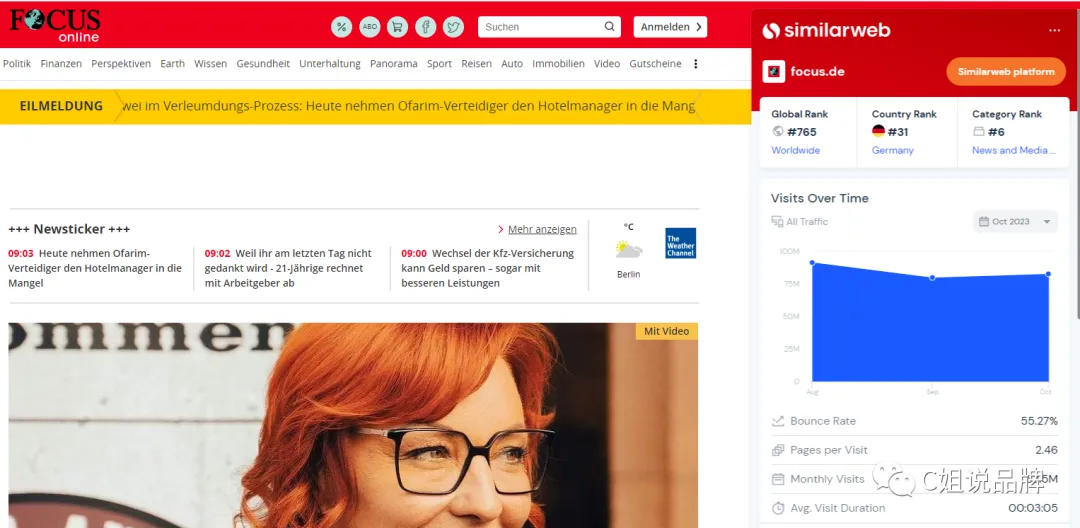The image size is (1080, 528).
Task: Click the Pages per Visit icon
Action: coord(778,450)
